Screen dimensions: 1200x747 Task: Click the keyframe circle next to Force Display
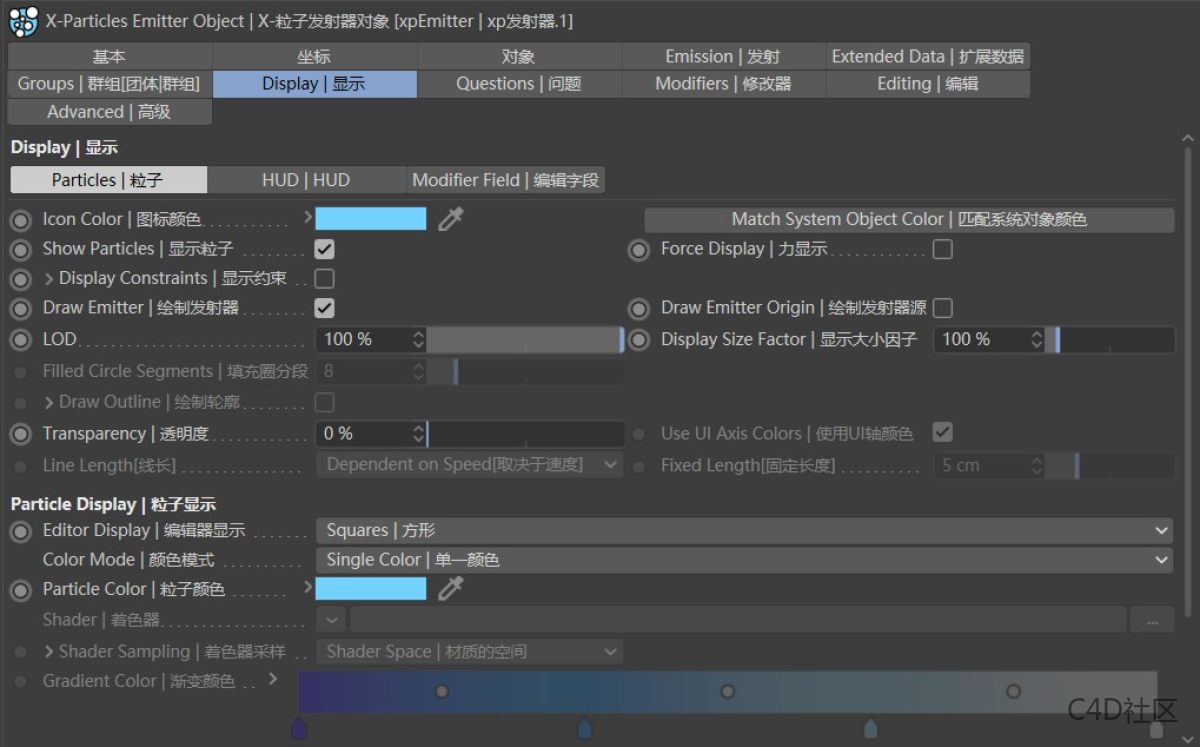[x=639, y=250]
